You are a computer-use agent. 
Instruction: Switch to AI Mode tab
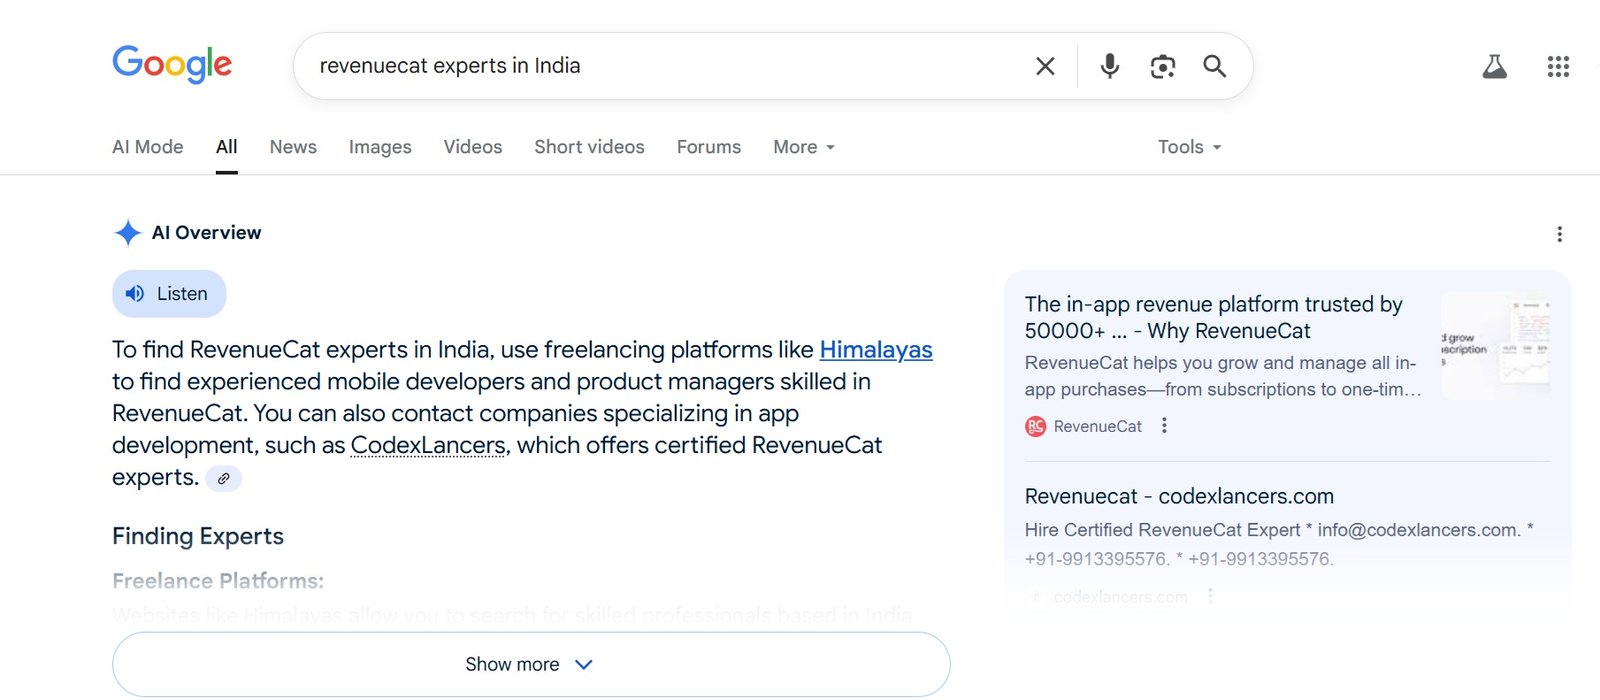coord(148,147)
